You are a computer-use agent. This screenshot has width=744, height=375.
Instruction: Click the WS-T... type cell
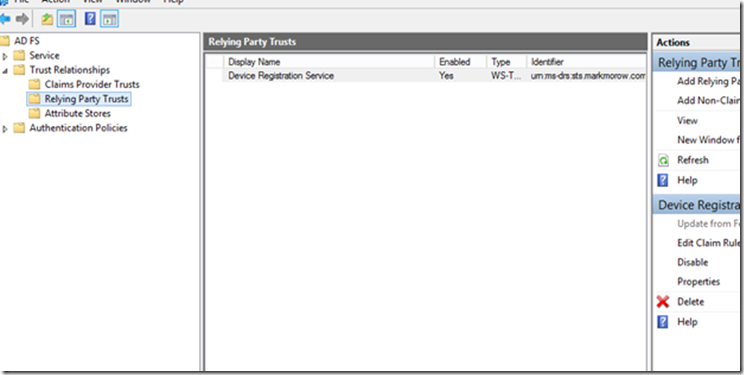[x=506, y=75]
